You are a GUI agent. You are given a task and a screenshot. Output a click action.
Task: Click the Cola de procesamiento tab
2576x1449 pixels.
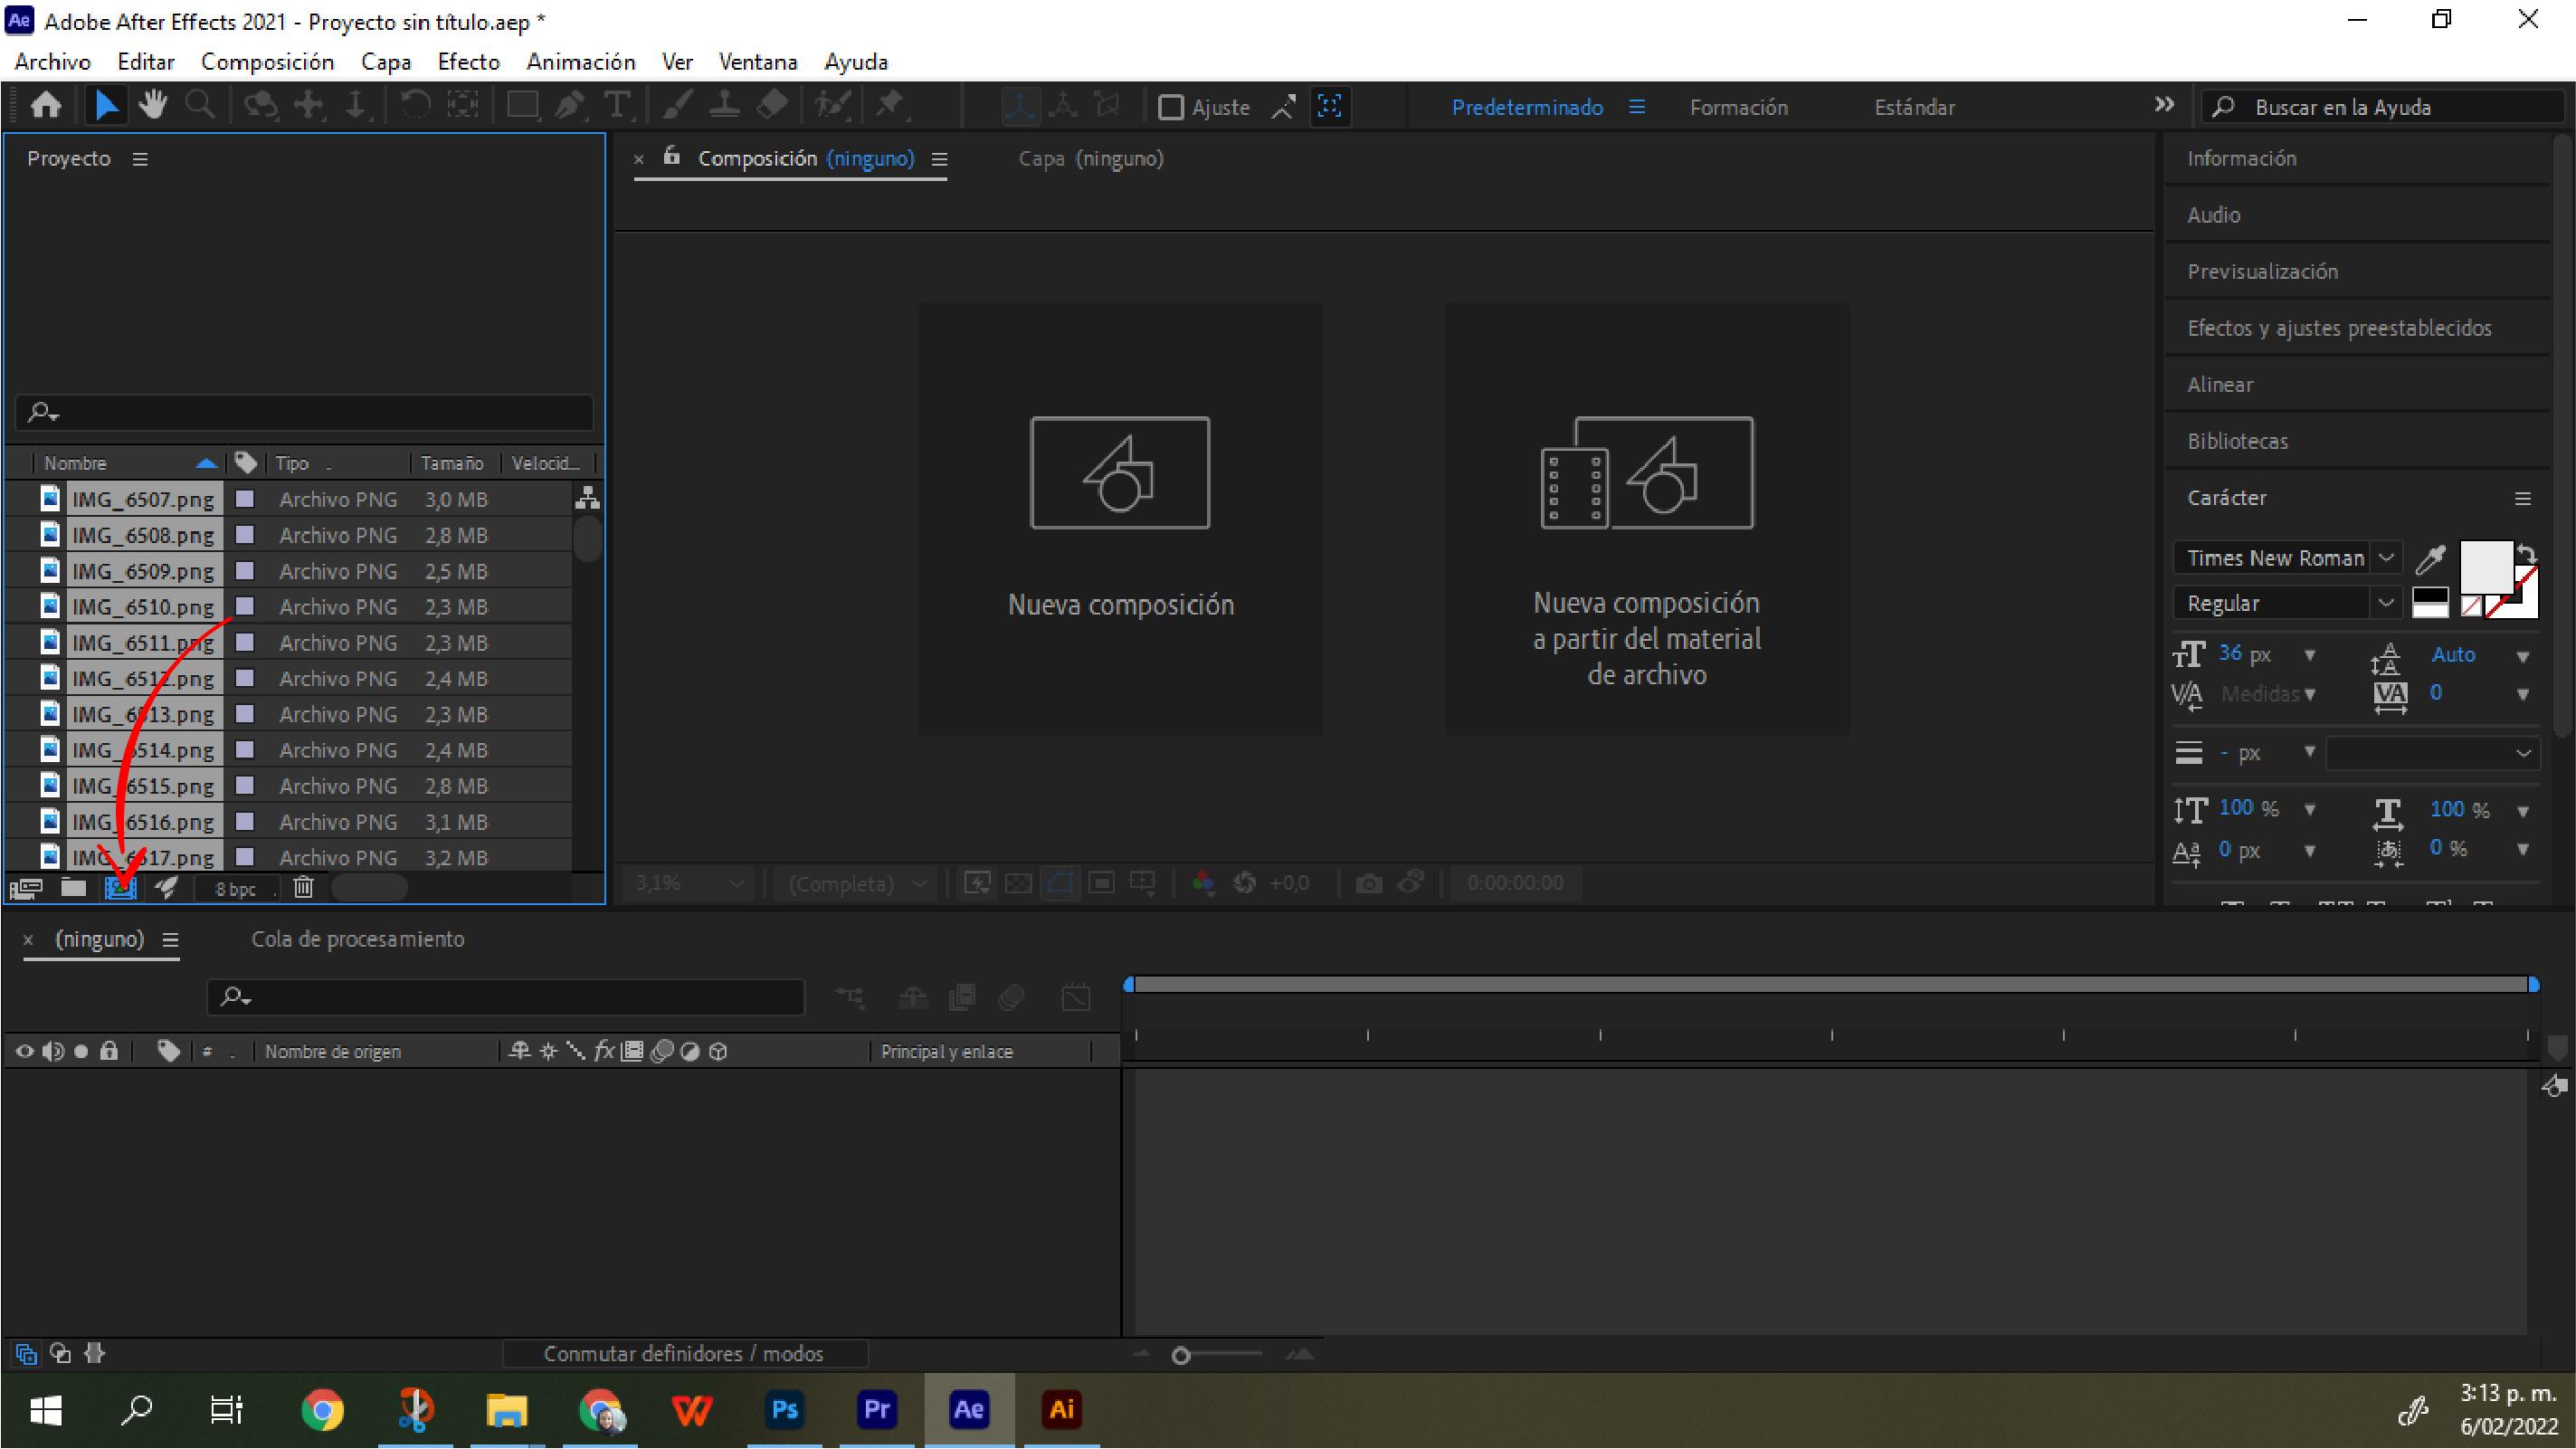[357, 938]
